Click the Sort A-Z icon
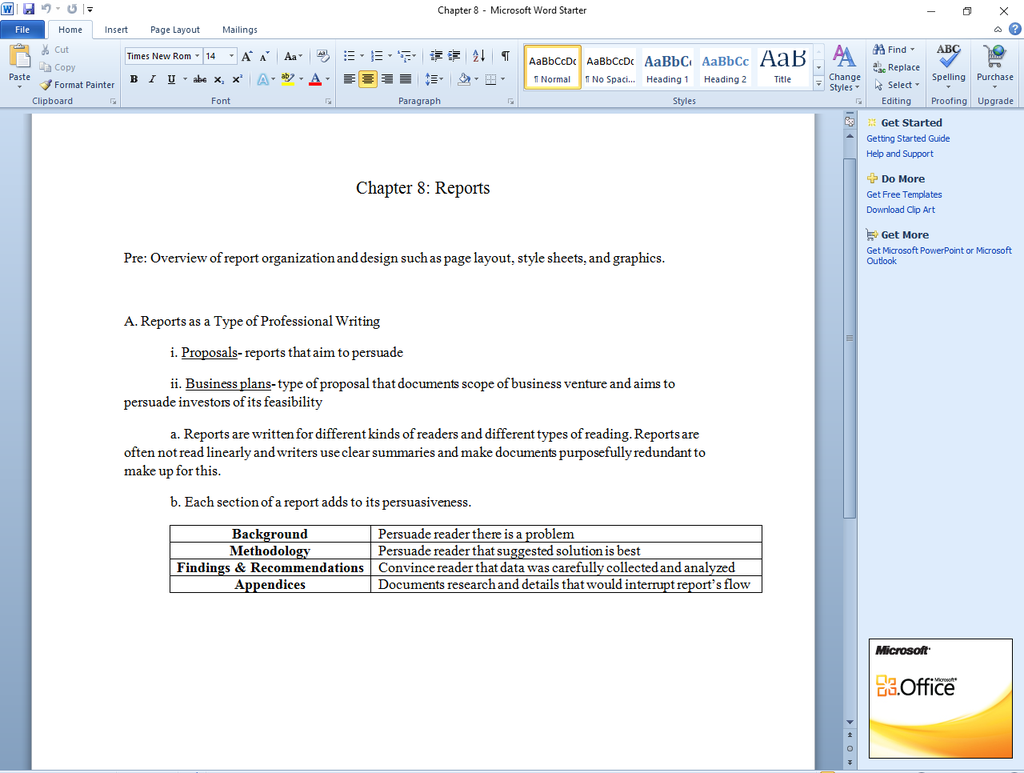This screenshot has width=1024, height=773. click(x=479, y=56)
